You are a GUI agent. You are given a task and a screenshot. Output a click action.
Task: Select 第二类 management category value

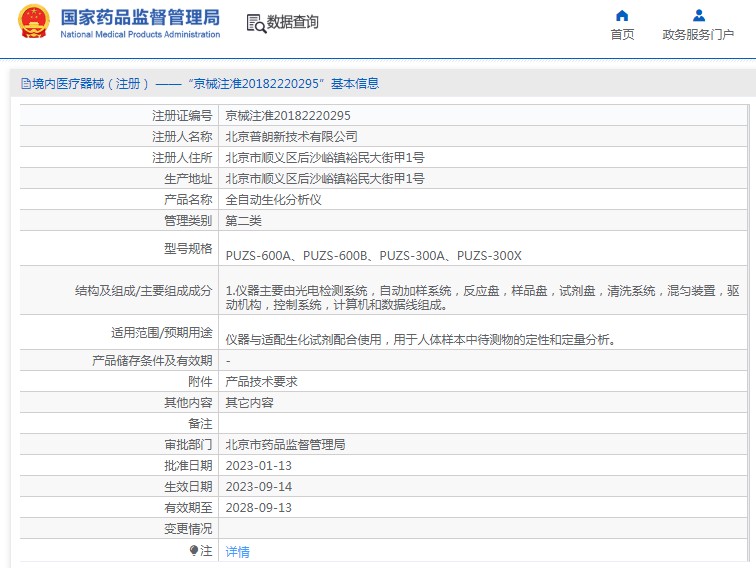click(x=243, y=221)
